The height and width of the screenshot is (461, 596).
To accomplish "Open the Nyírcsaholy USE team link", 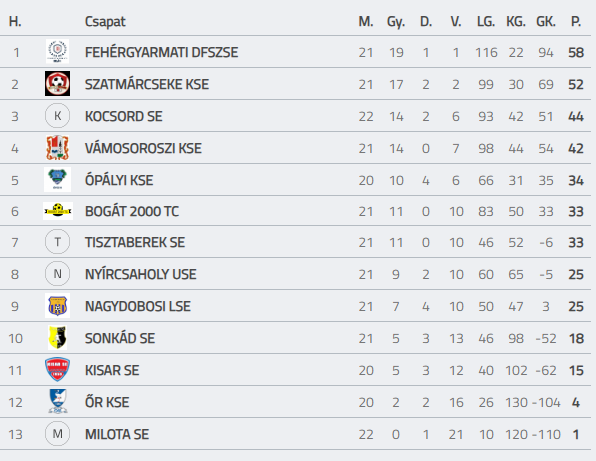I will pyautogui.click(x=141, y=274).
